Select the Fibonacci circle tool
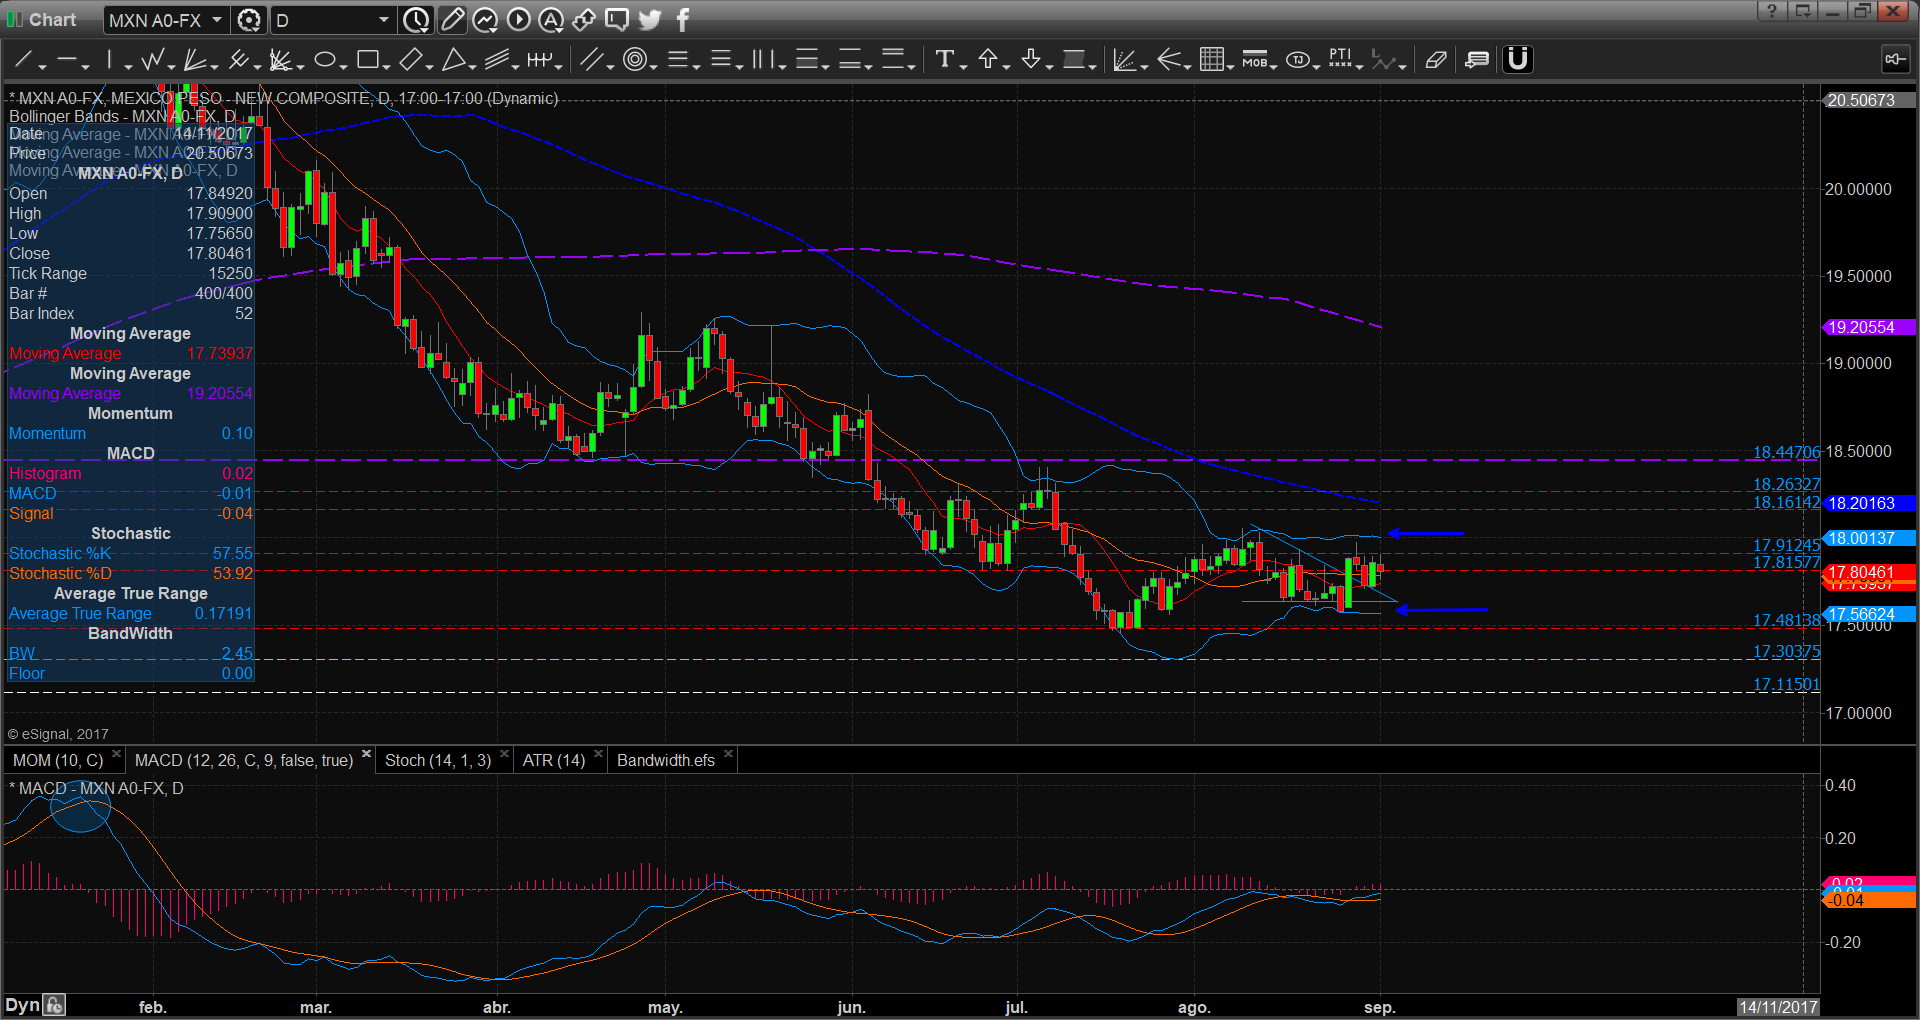 [634, 60]
